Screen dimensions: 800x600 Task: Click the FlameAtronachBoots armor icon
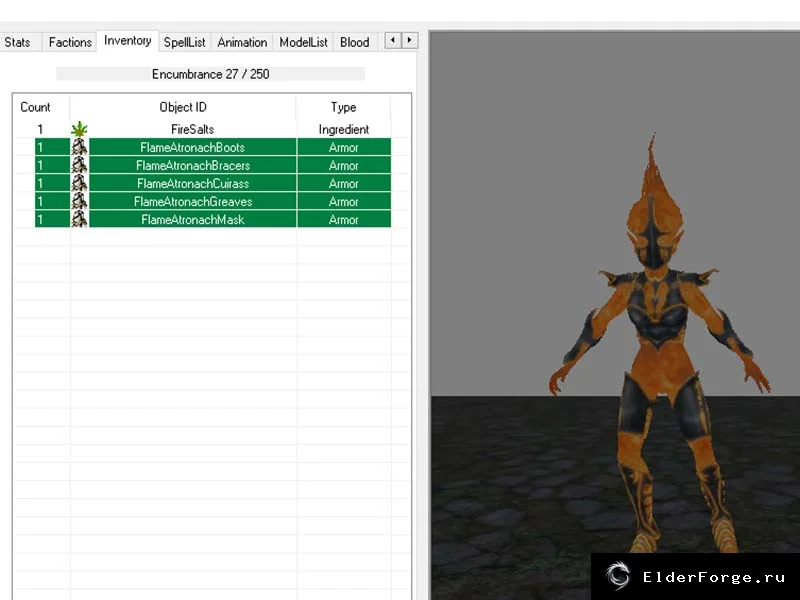79,147
